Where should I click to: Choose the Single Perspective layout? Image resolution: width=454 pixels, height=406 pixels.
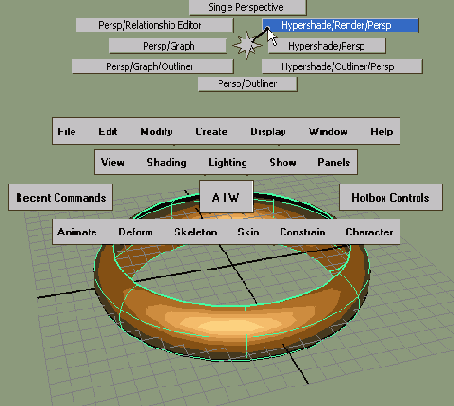click(x=248, y=7)
